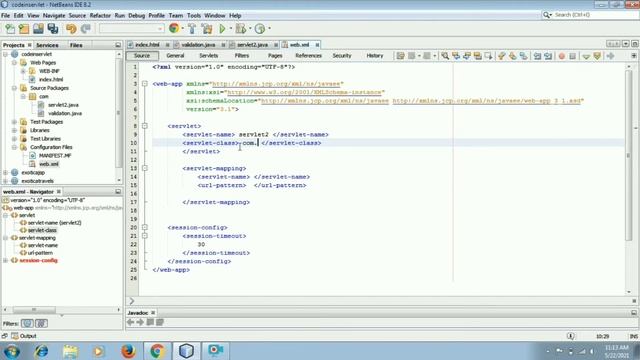640x360 pixels.
Task: Expand the WEB-INF folder node
Action: (x=23, y=71)
